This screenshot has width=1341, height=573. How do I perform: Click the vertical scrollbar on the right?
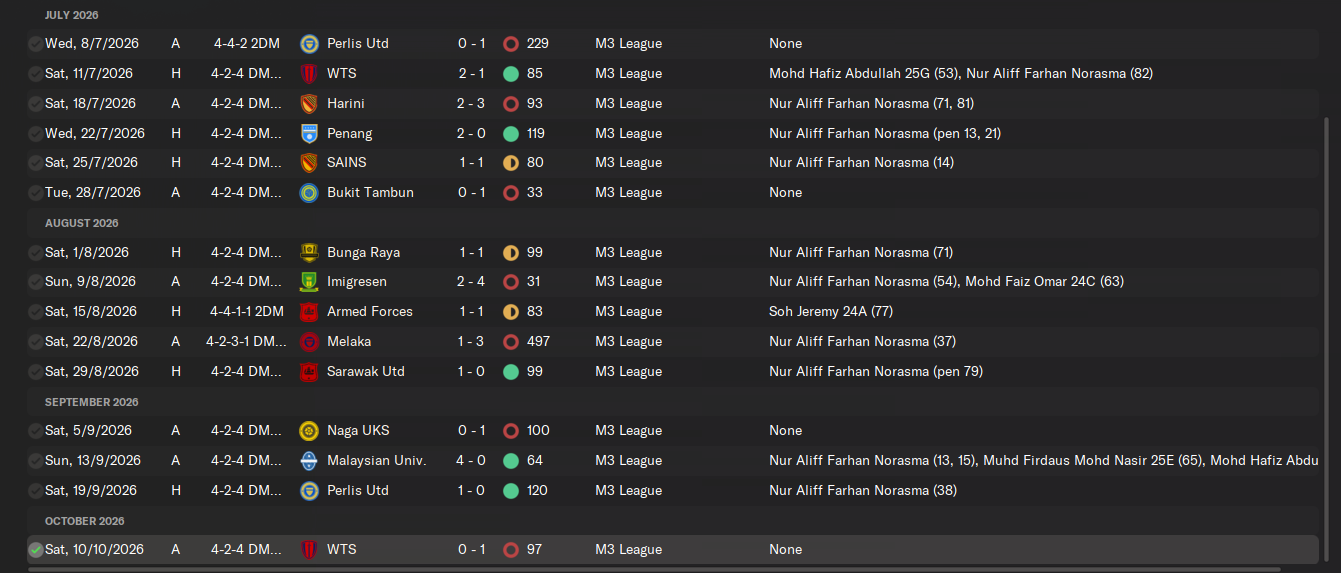click(1328, 330)
